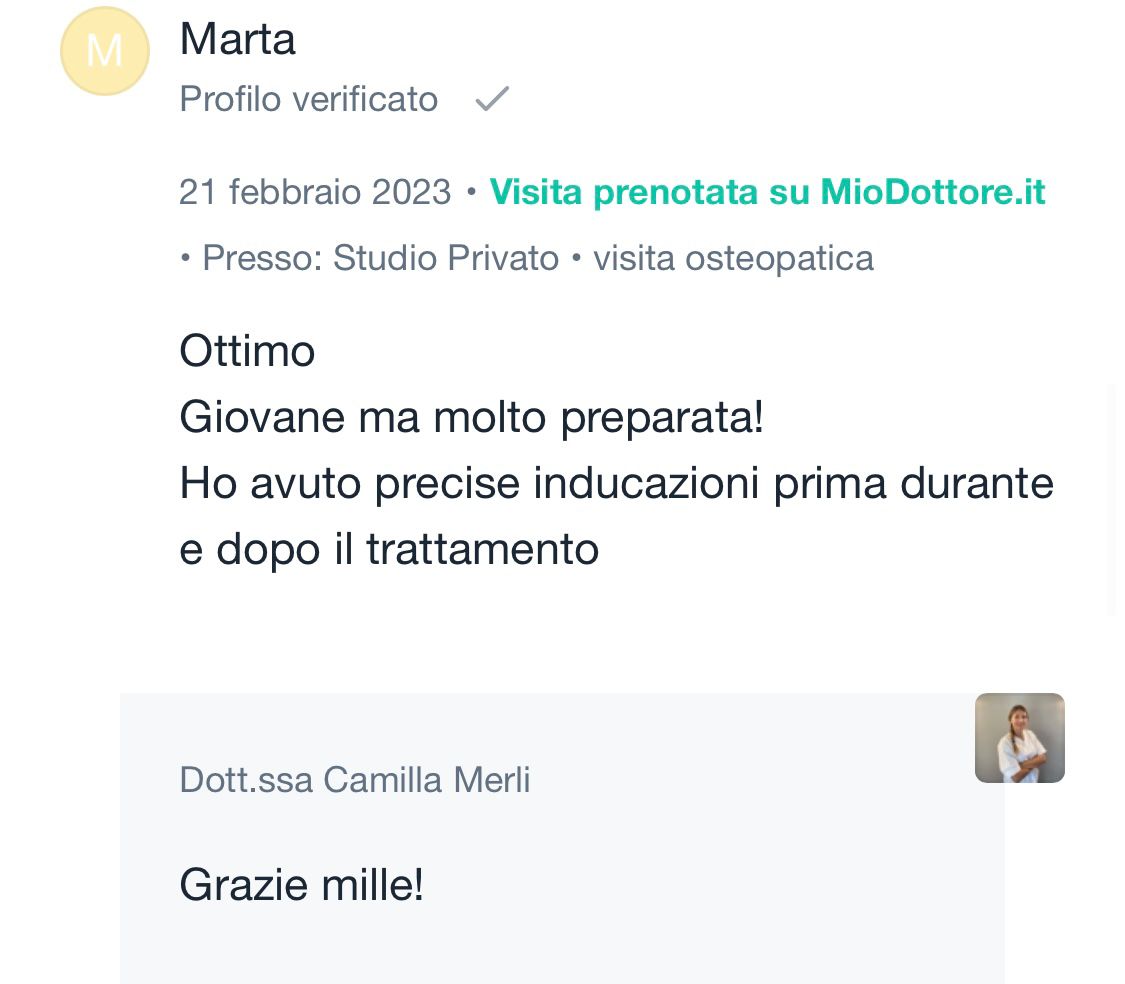Open Dott.ssa Camilla Merli's profile photo
The width and height of the screenshot is (1125, 984).
pos(1019,738)
